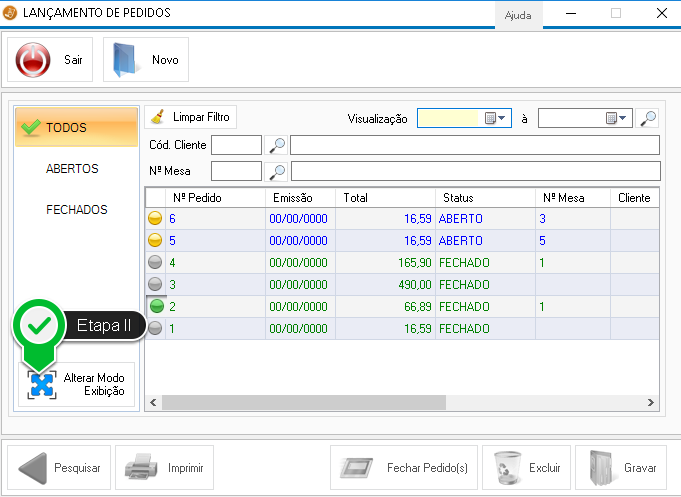Click the total 165,90 cell
The height and width of the screenshot is (497, 681).
click(x=385, y=262)
